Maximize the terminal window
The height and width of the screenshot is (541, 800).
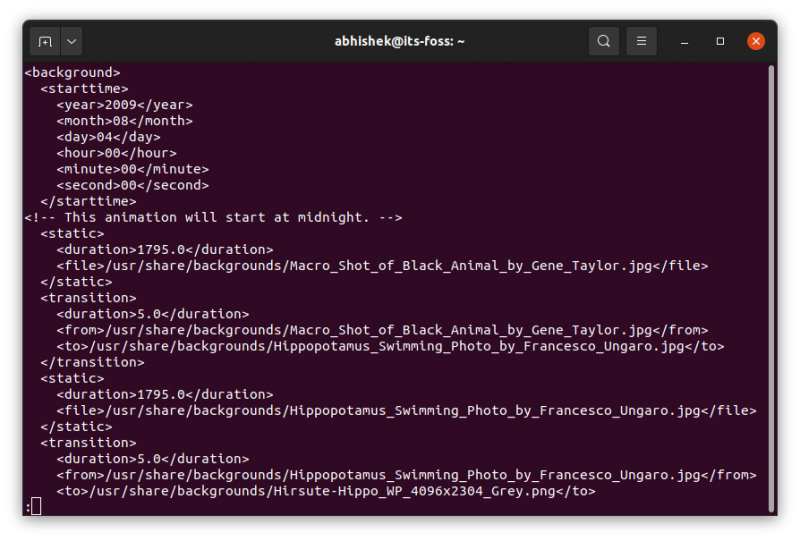click(x=720, y=41)
